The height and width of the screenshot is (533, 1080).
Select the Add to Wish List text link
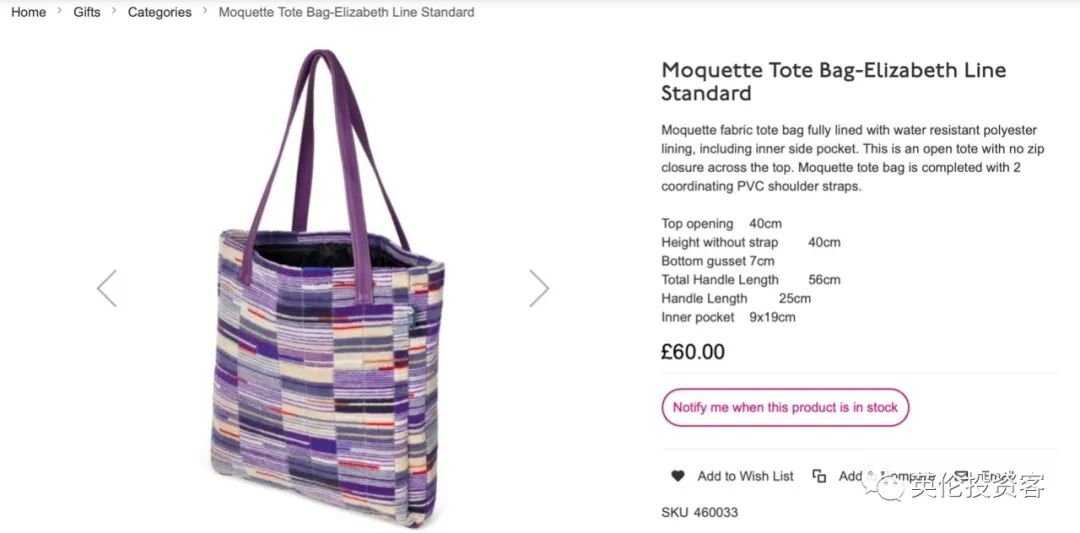[745, 476]
